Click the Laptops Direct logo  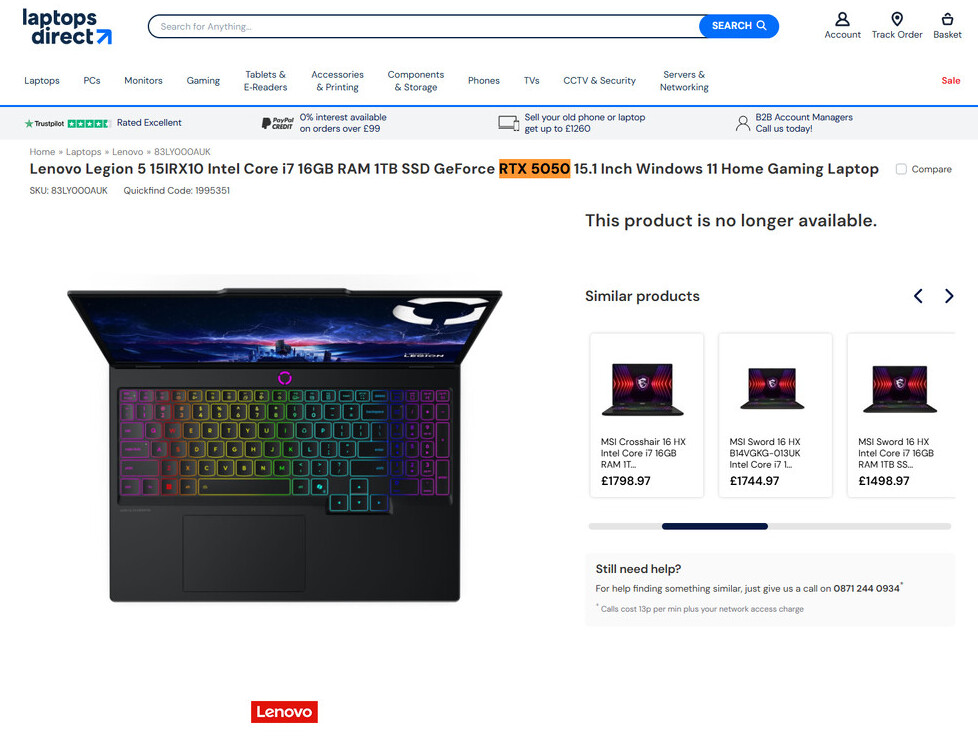(x=67, y=27)
